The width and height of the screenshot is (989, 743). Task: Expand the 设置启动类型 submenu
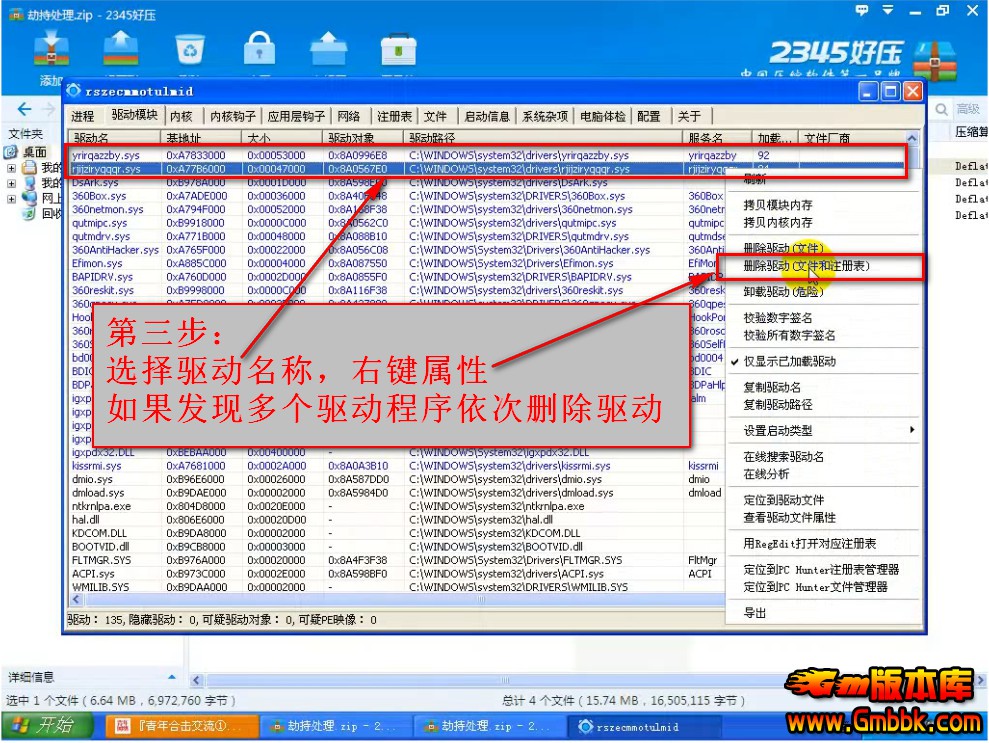tap(822, 431)
